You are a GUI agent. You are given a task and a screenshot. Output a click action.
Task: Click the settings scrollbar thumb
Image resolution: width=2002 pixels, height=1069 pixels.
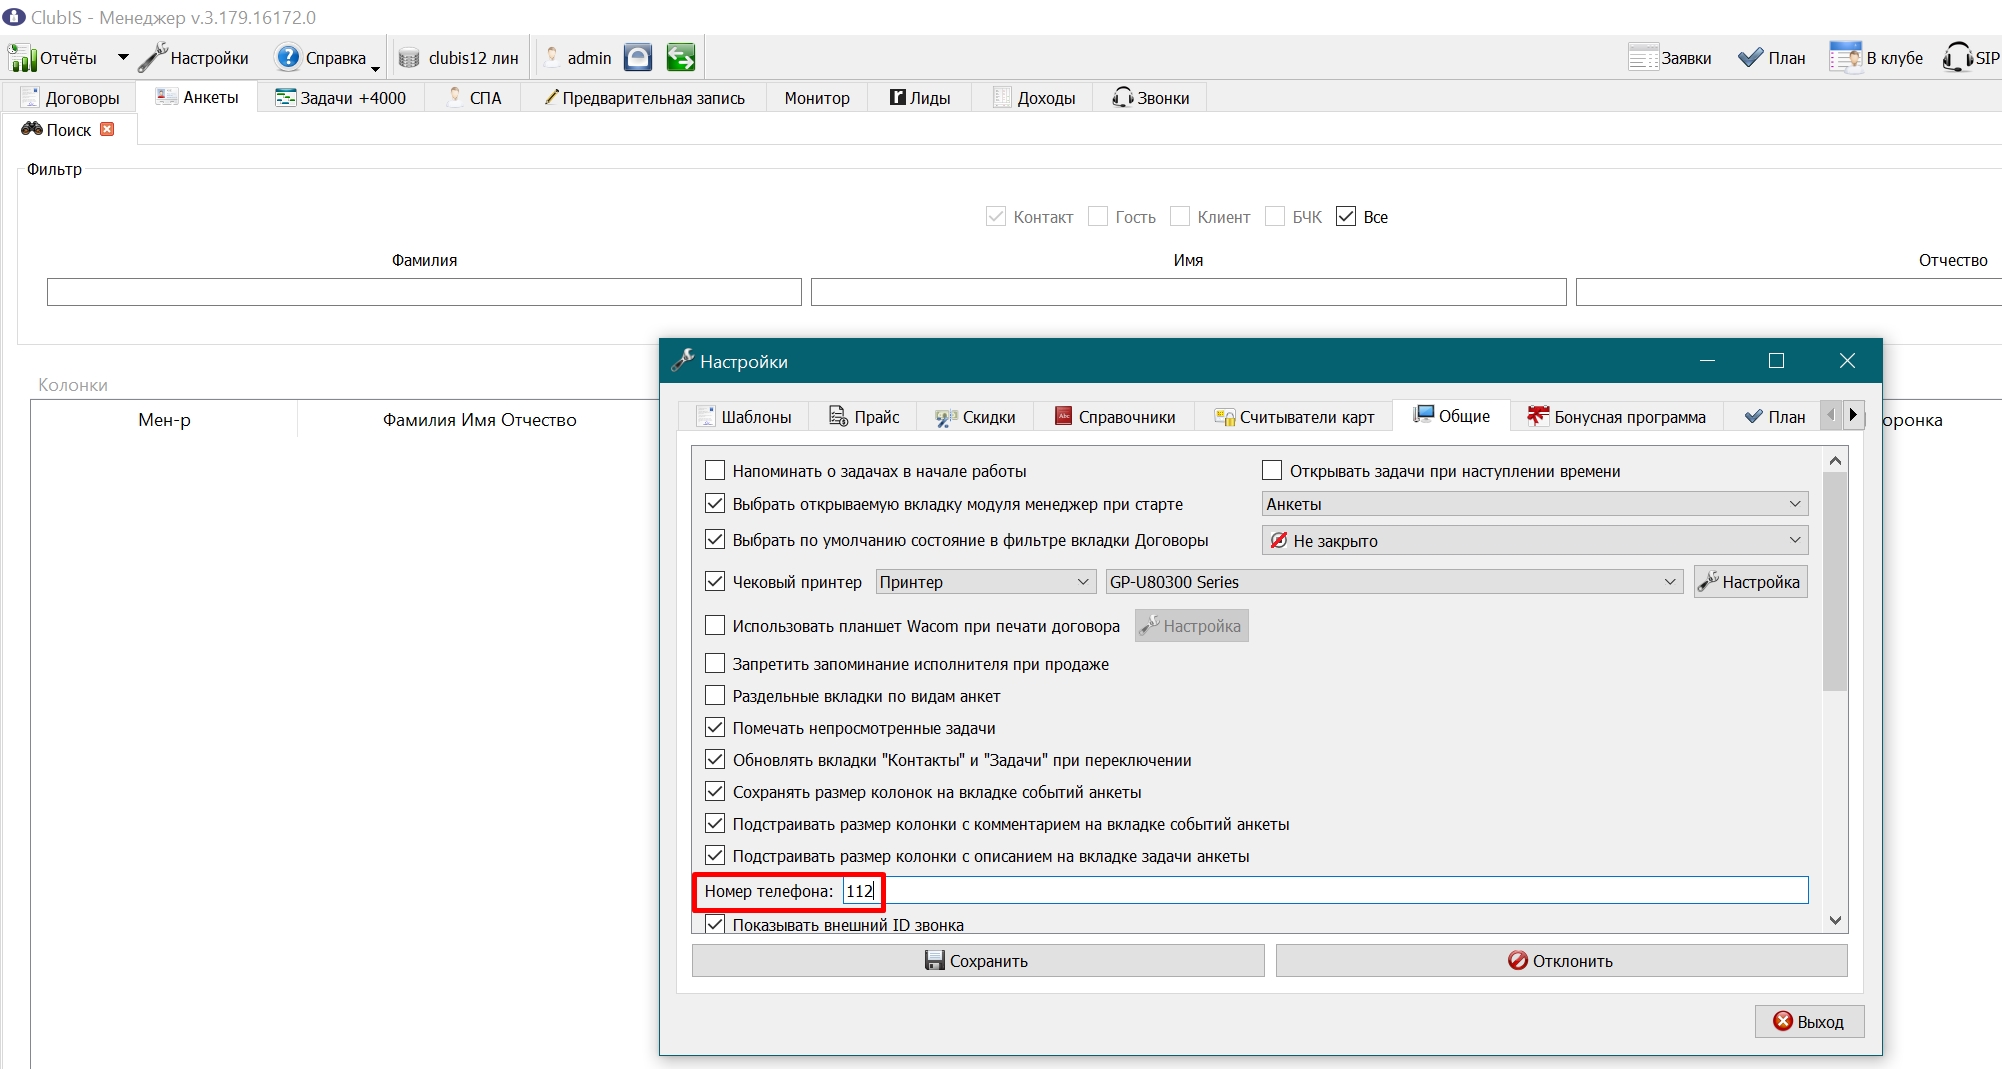(1835, 582)
